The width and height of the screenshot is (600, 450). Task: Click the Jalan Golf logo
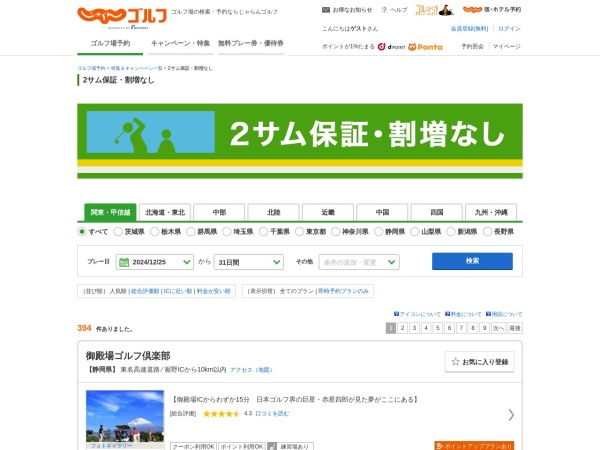[122, 16]
